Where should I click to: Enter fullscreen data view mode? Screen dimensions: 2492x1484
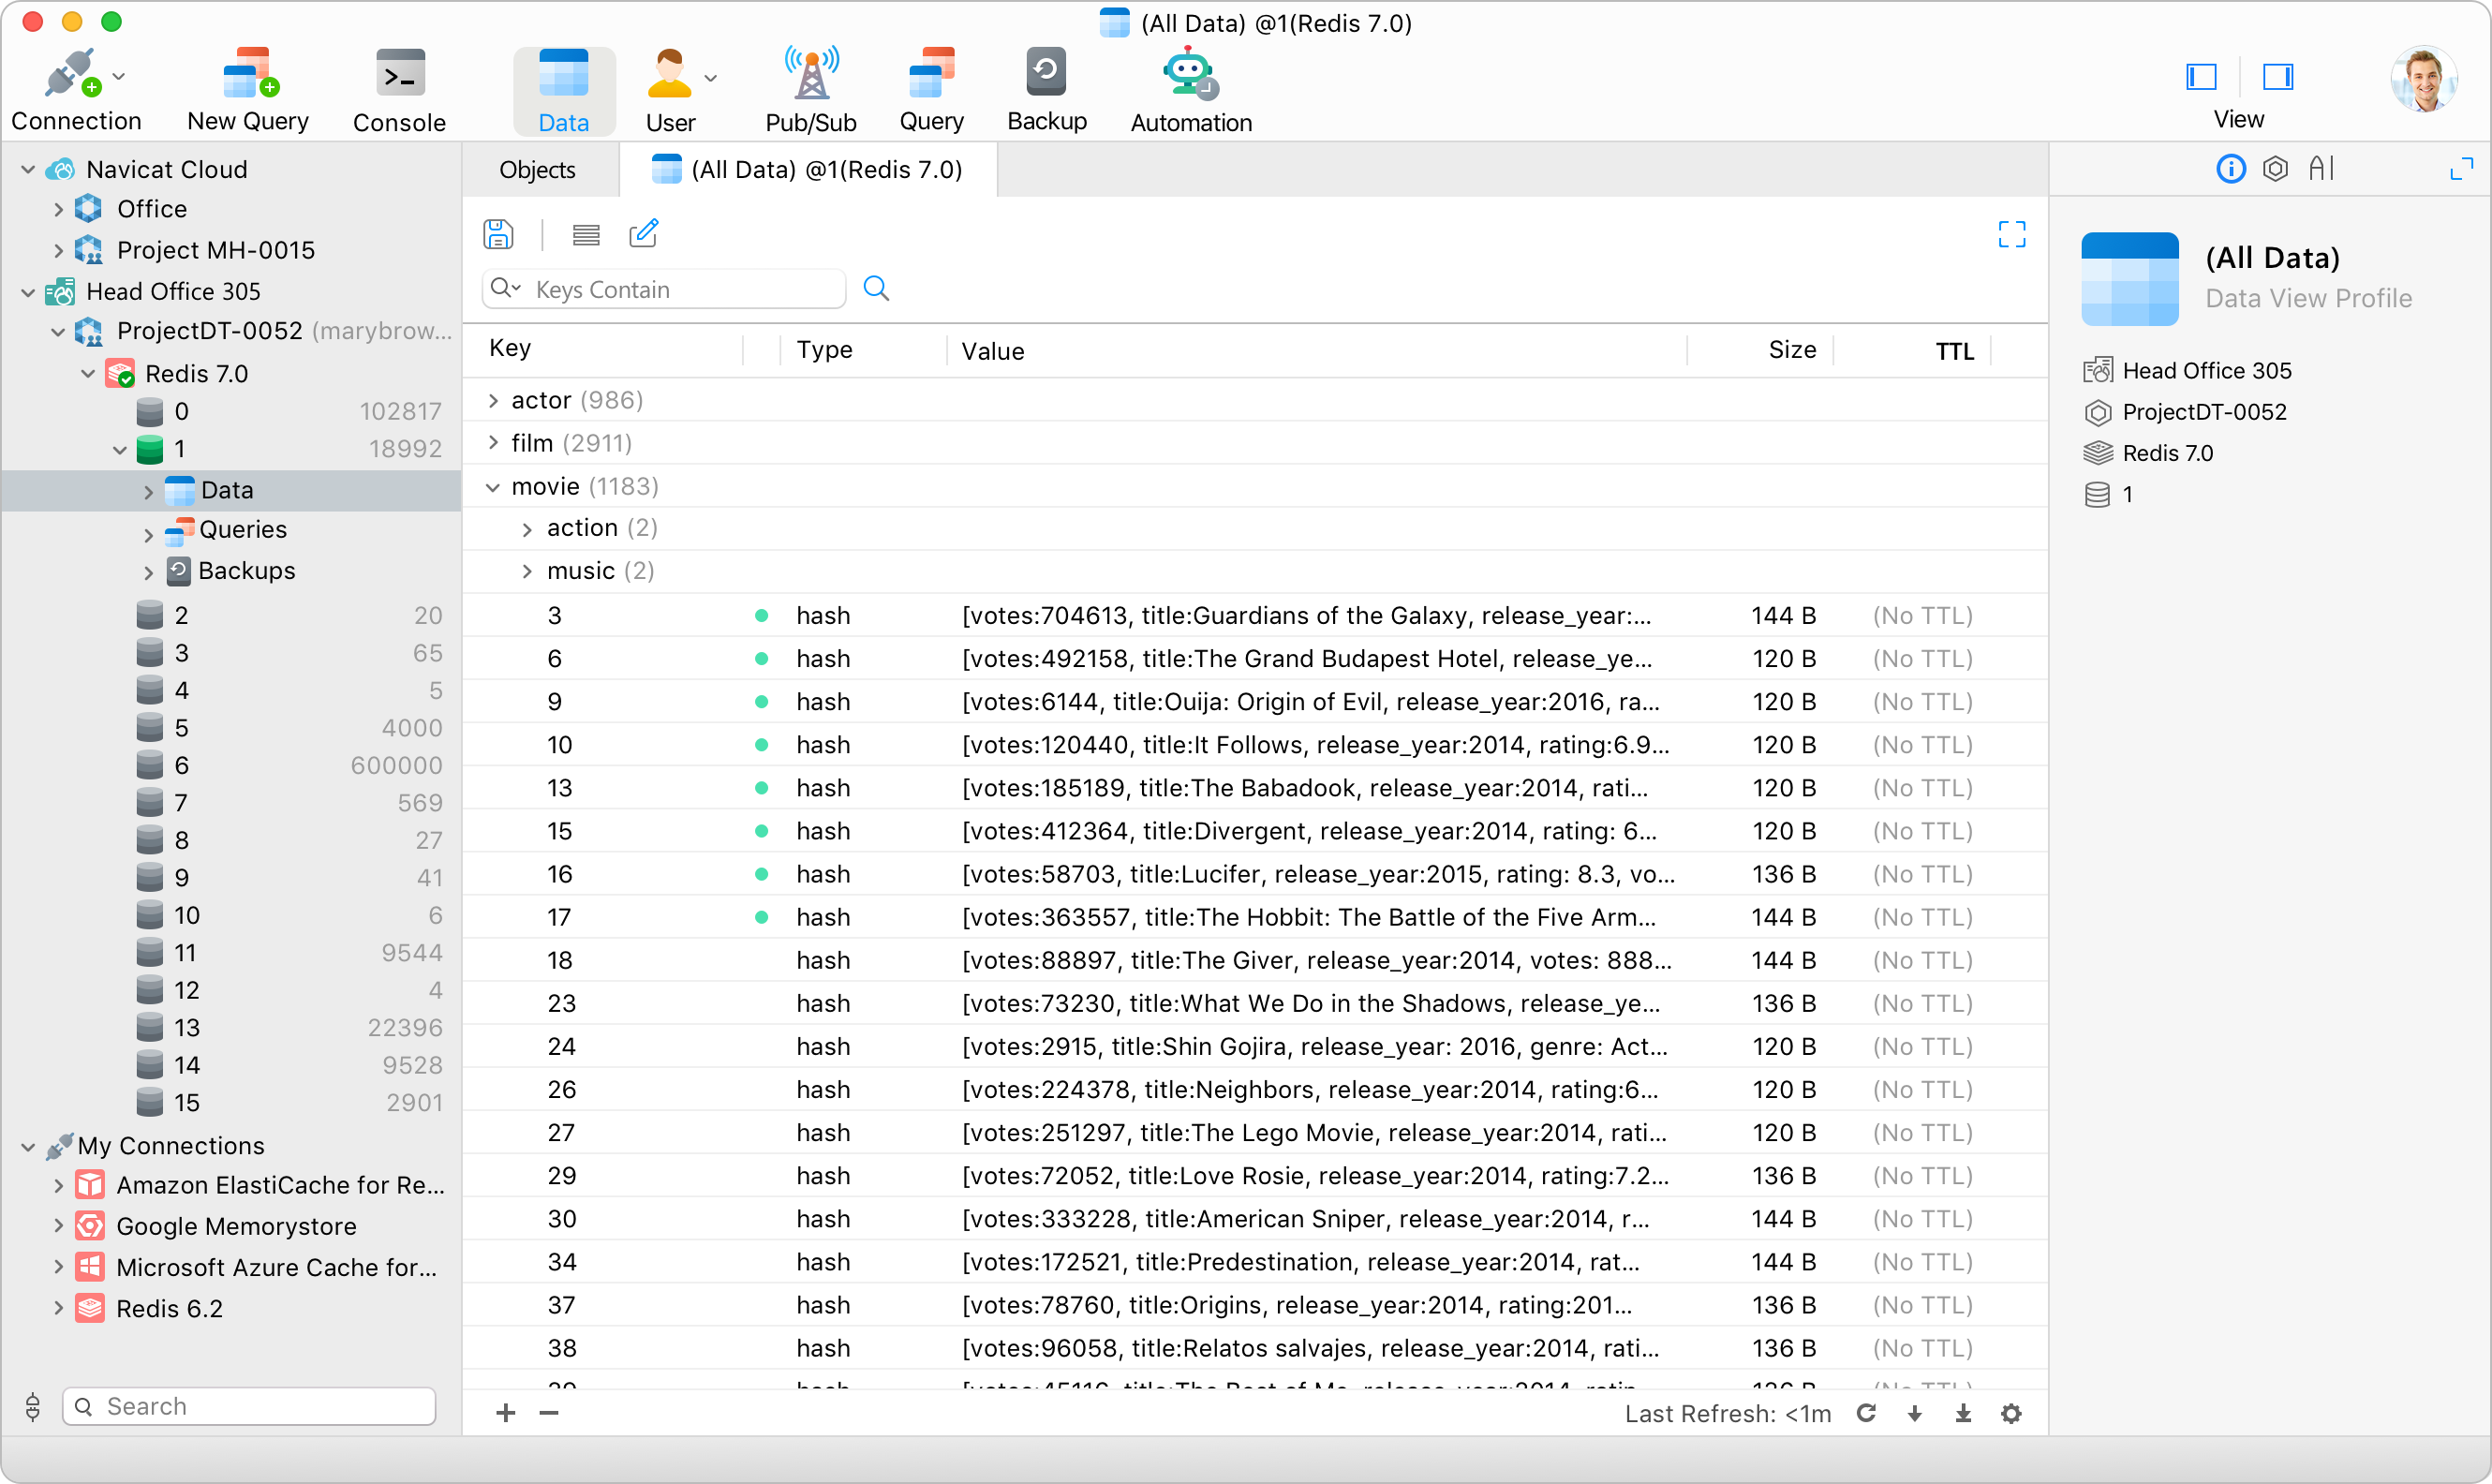click(2011, 234)
